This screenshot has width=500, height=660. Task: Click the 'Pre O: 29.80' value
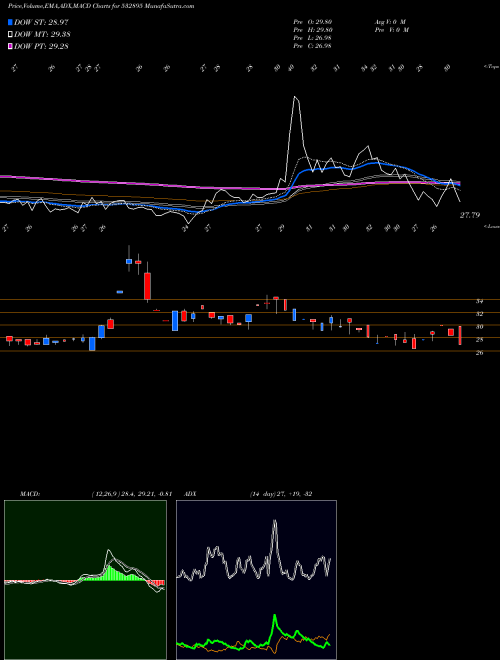(312, 22)
